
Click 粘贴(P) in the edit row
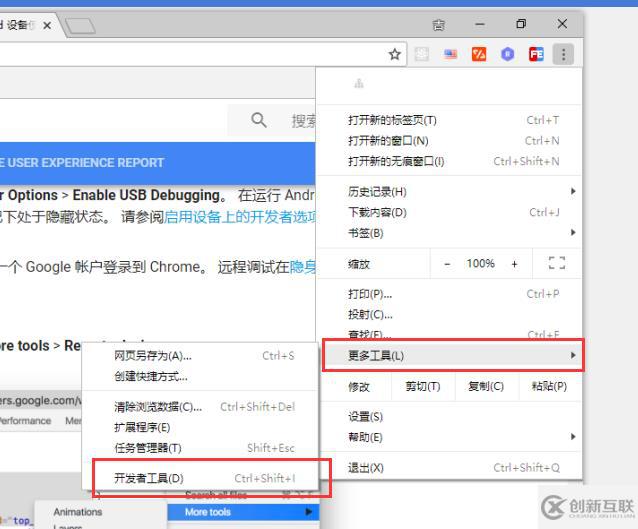[x=549, y=387]
